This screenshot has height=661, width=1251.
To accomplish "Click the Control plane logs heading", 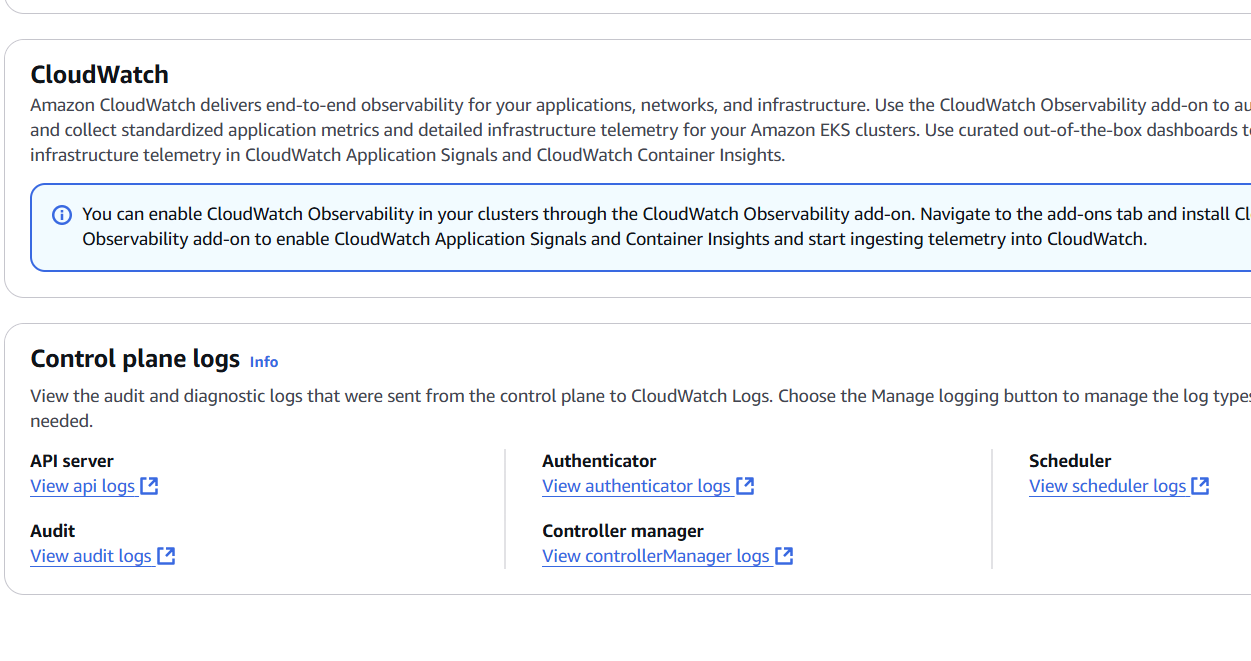I will (135, 359).
